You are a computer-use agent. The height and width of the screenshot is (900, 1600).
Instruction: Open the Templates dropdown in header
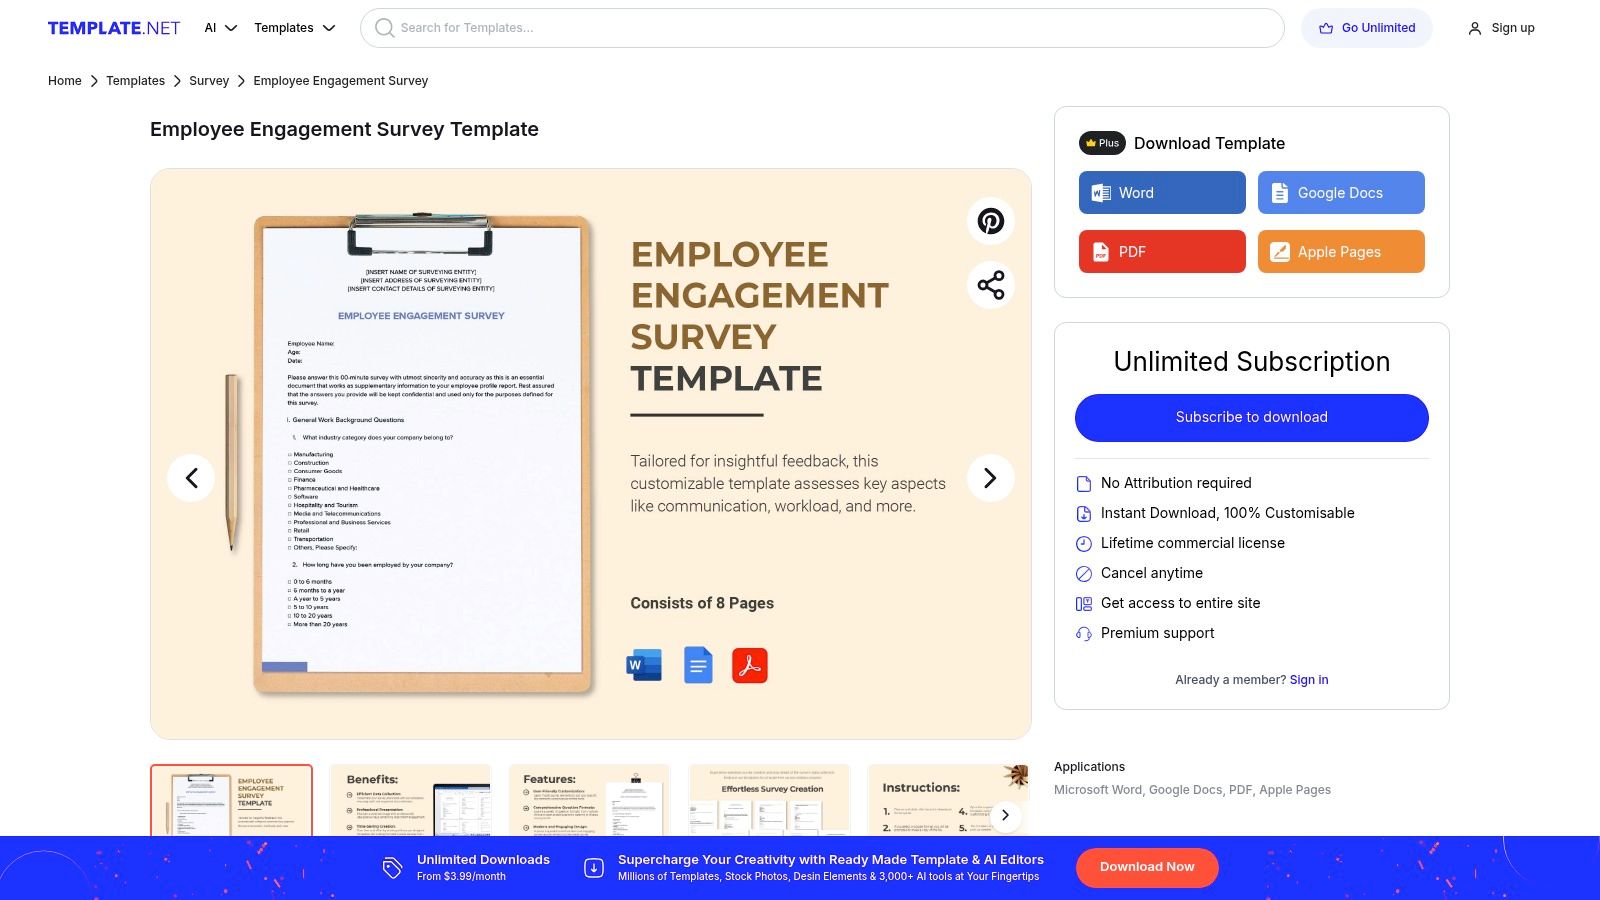[x=294, y=28]
